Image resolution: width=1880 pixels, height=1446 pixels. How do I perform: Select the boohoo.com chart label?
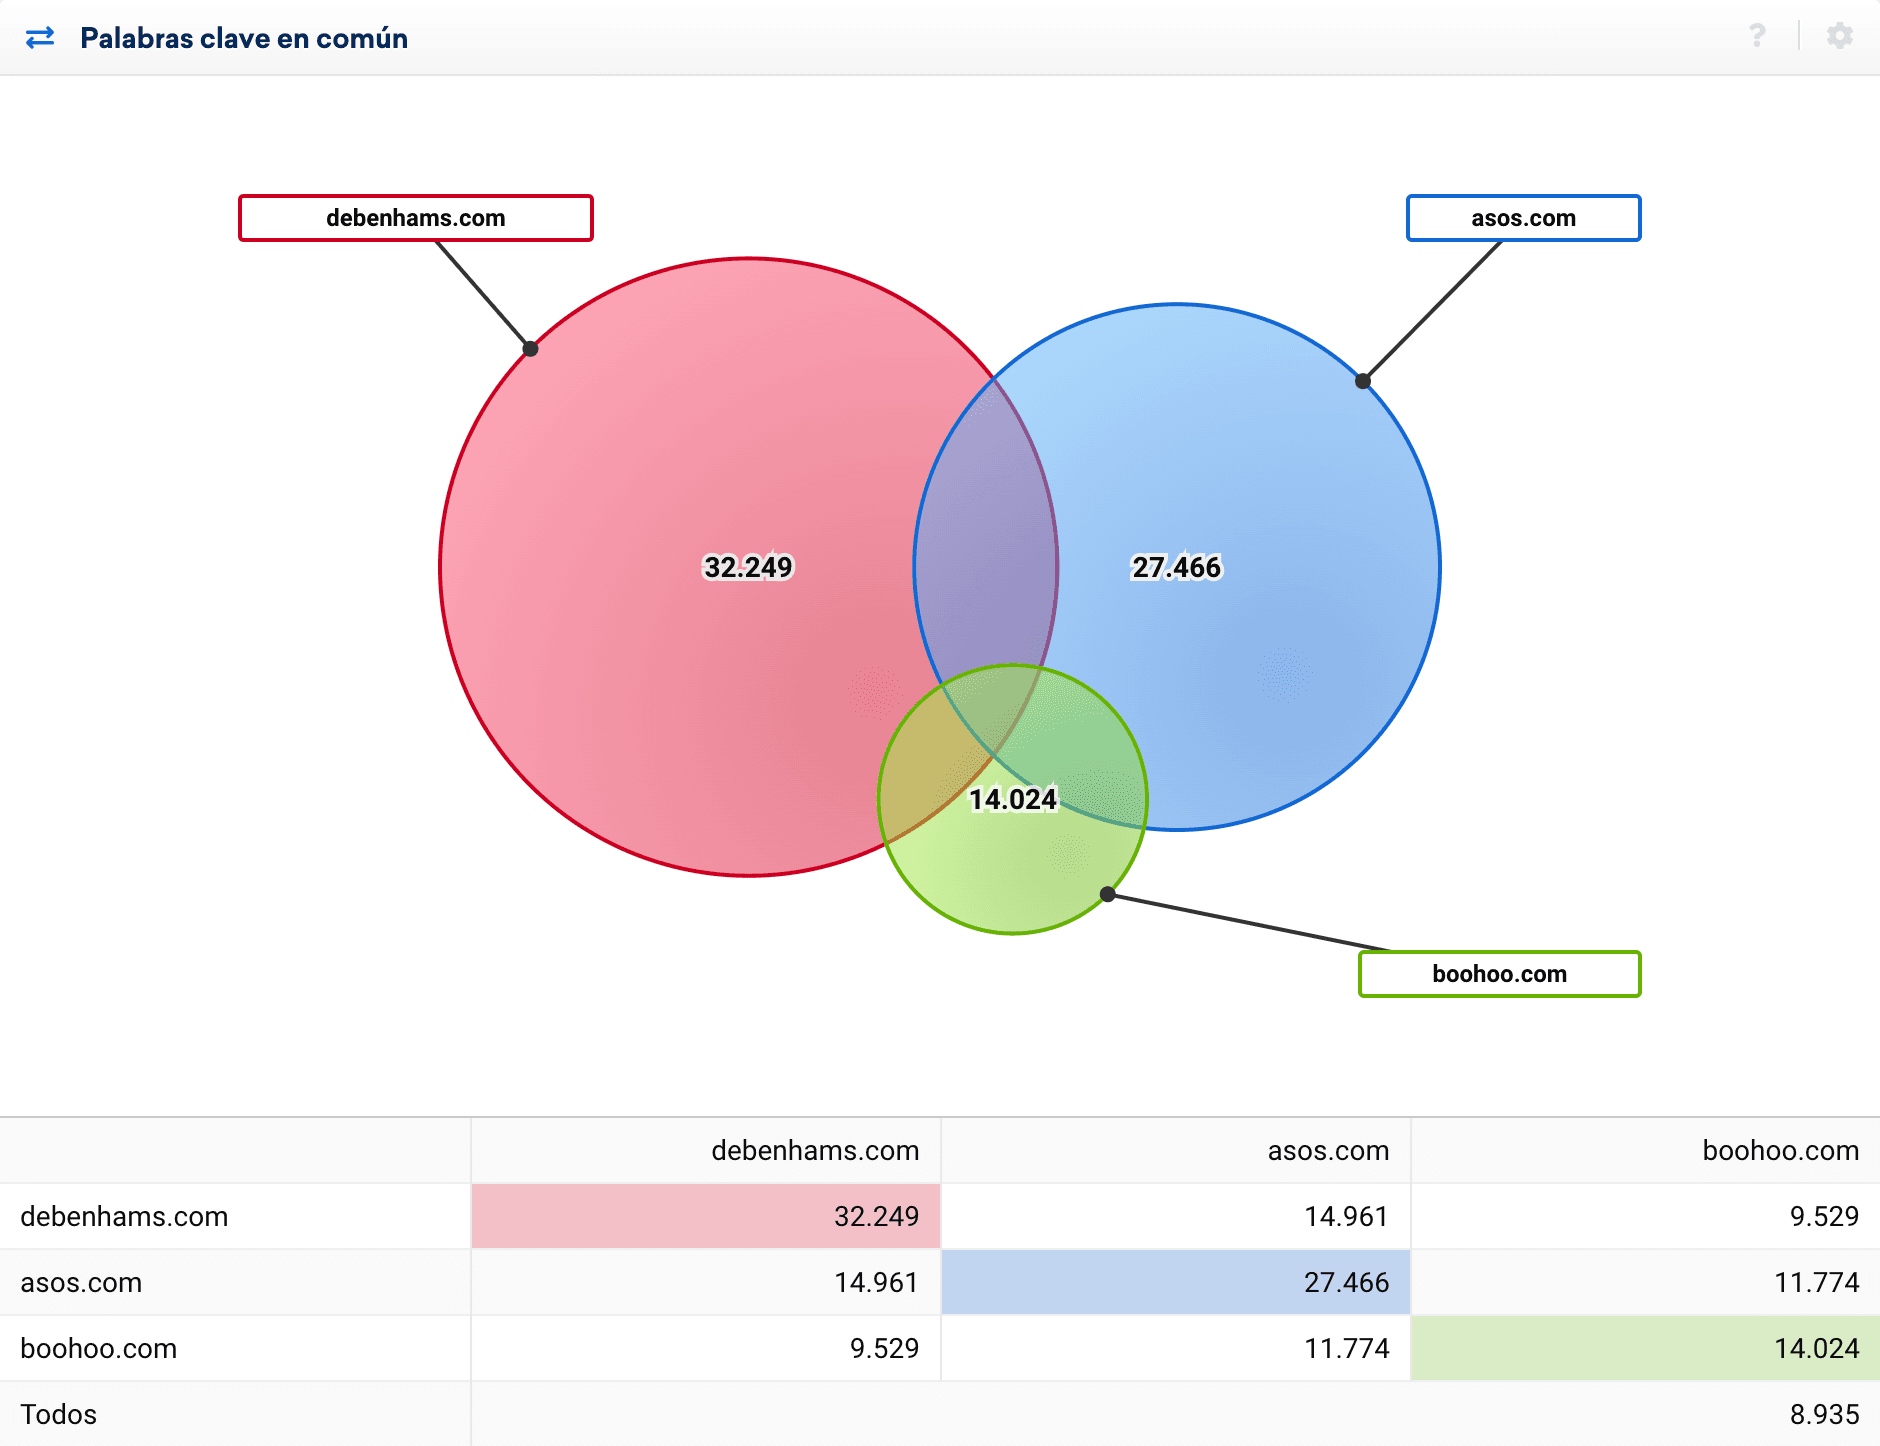coord(1499,974)
